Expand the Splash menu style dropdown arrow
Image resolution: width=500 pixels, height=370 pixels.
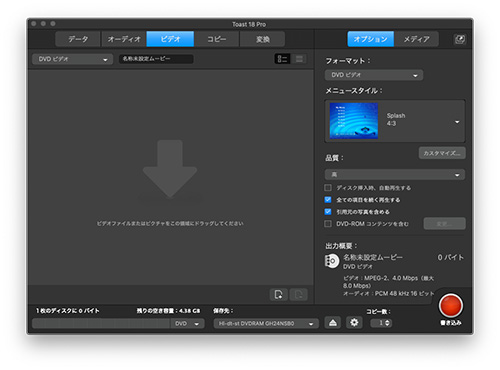point(457,122)
